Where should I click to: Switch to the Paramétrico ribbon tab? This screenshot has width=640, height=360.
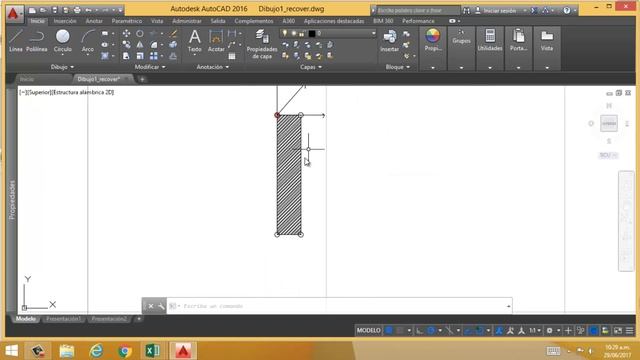click(127, 21)
